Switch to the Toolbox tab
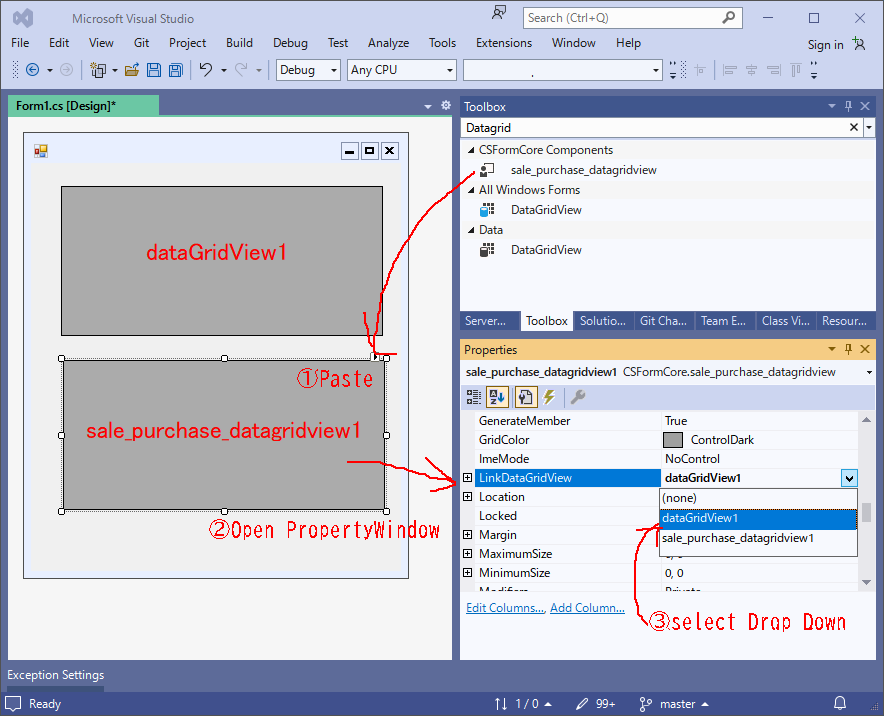This screenshot has width=884, height=716. 546,320
